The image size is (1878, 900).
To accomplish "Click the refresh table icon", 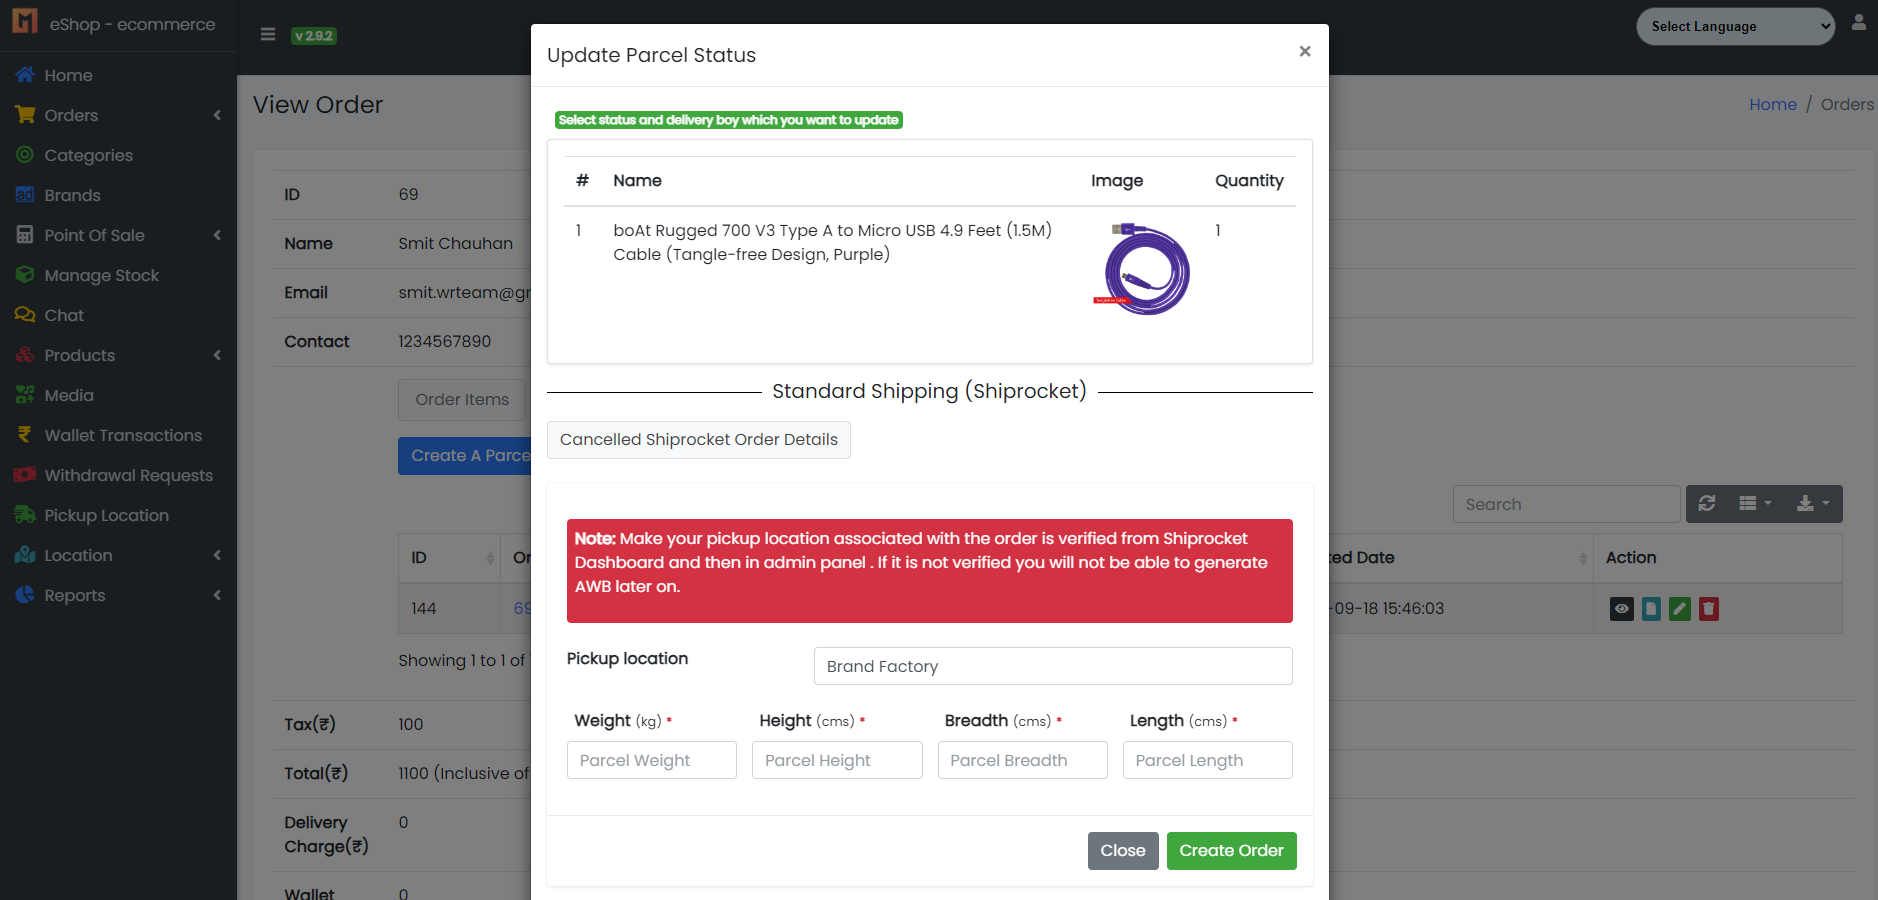I will pyautogui.click(x=1707, y=504).
